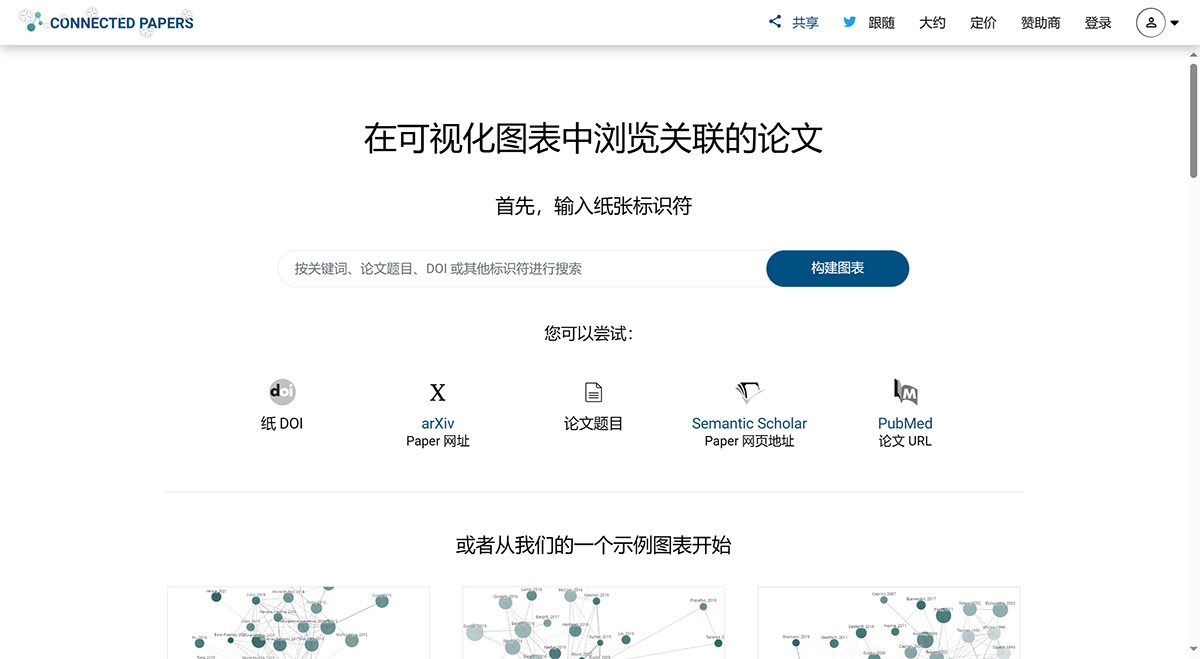The width and height of the screenshot is (1200, 659).
Task: Click the Semantic Scholar icon
Action: (749, 391)
